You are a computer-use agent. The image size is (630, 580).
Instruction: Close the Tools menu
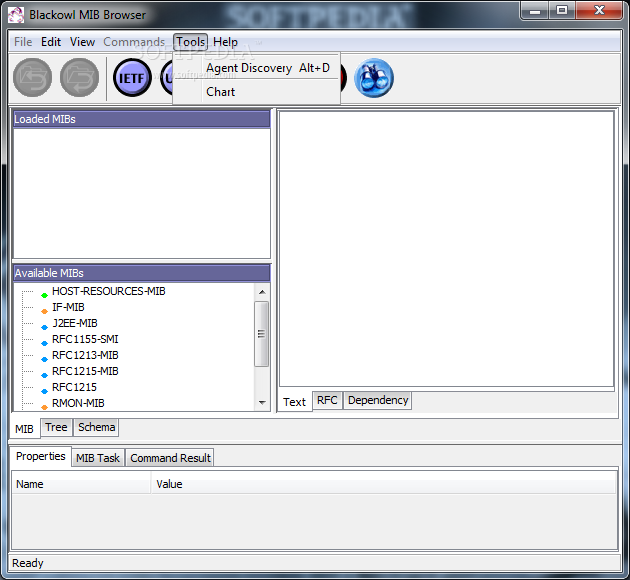(x=190, y=42)
